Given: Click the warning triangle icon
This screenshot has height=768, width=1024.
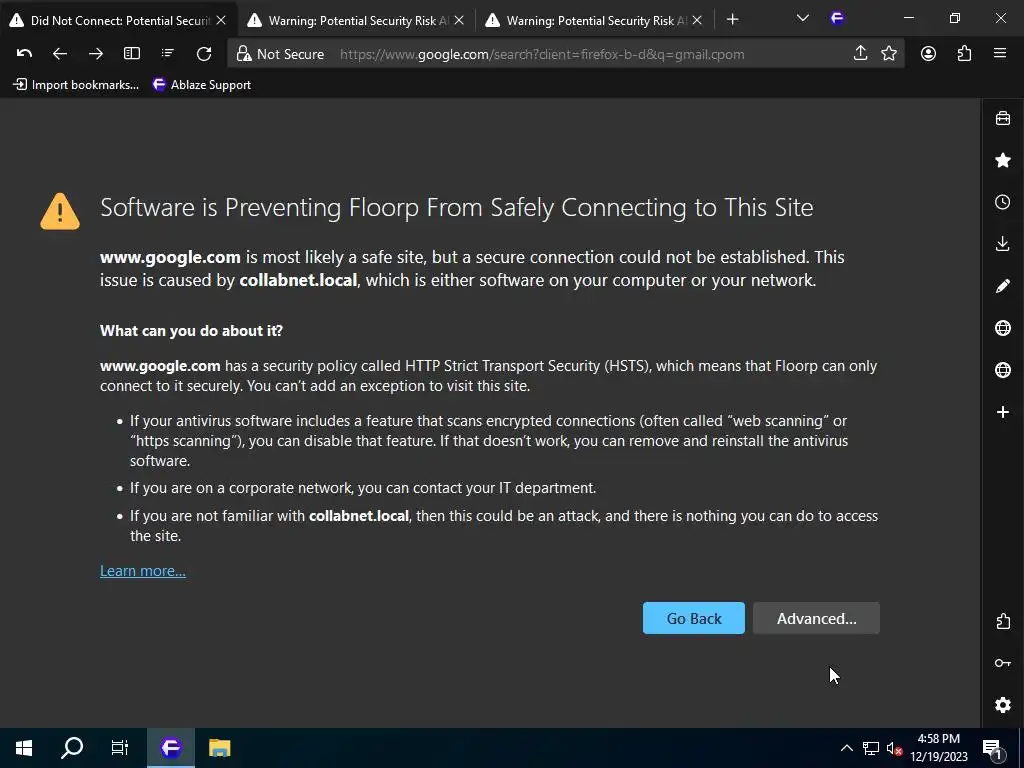Looking at the screenshot, I should (60, 211).
